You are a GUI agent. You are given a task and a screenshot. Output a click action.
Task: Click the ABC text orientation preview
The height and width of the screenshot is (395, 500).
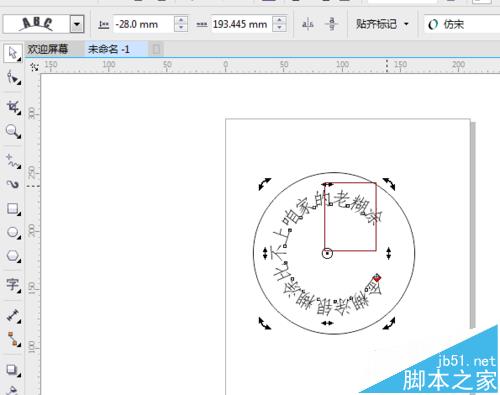[x=36, y=24]
